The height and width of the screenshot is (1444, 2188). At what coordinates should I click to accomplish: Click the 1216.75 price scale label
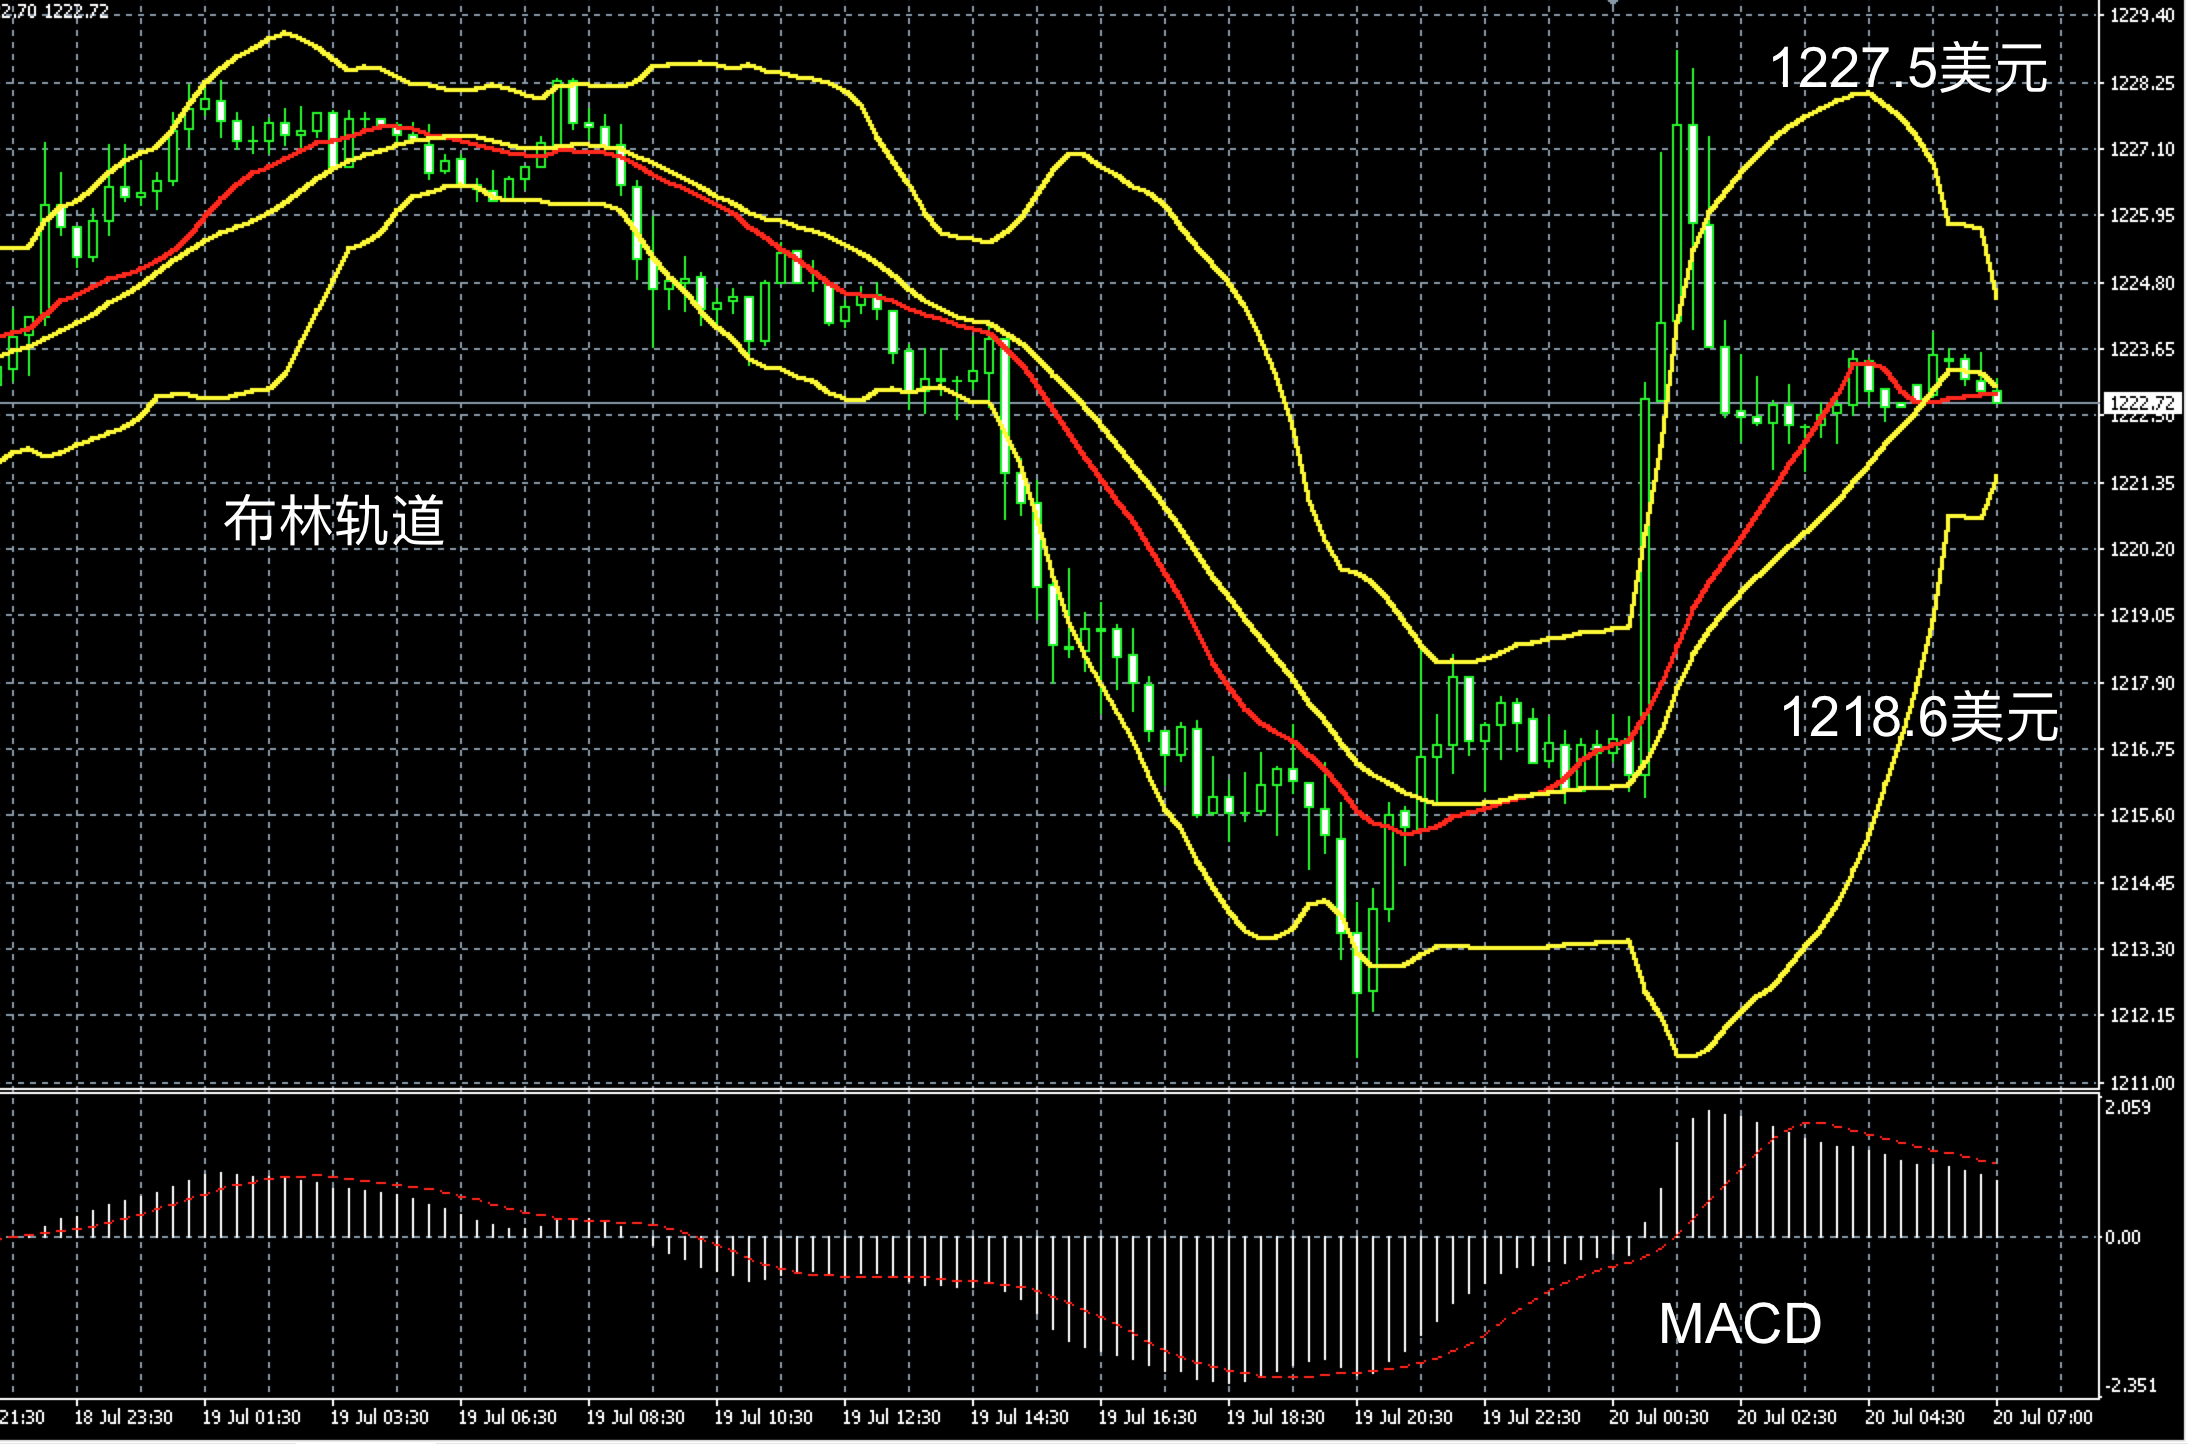2141,749
